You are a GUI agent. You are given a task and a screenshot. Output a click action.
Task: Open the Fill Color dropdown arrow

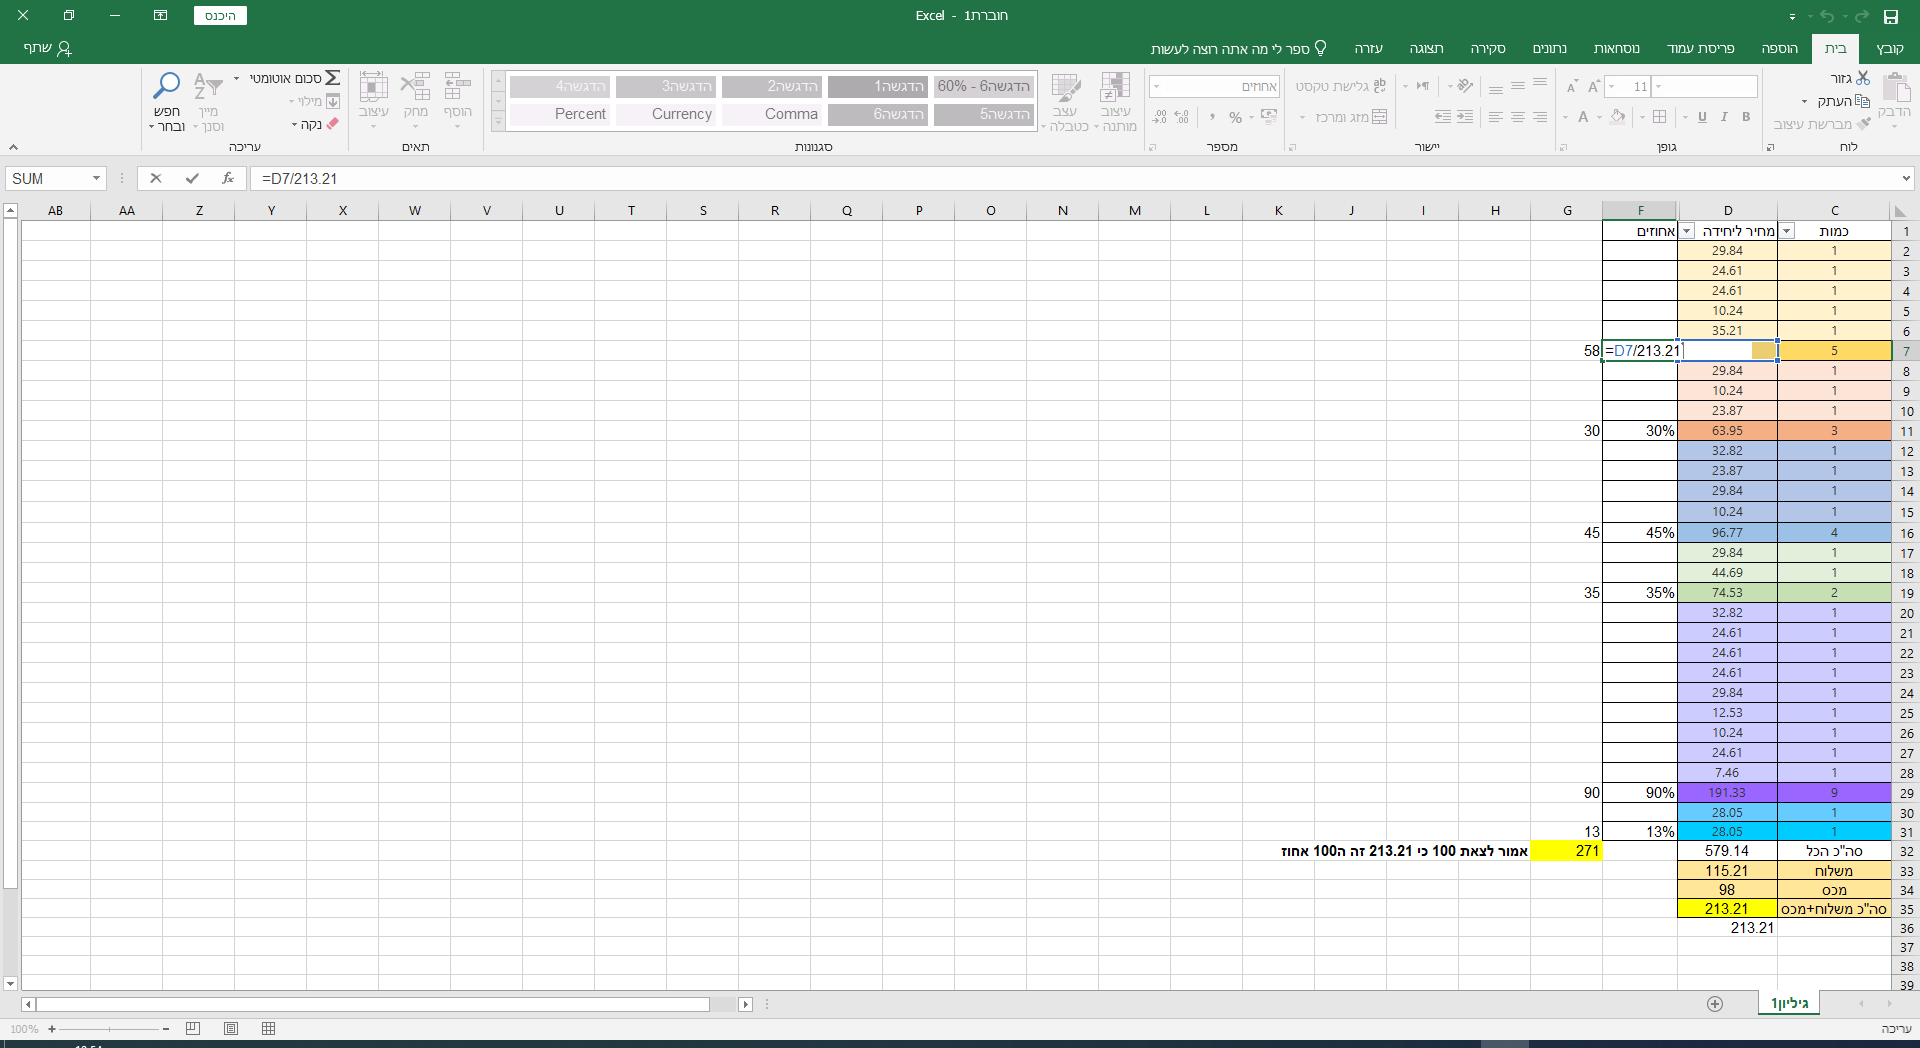1600,118
